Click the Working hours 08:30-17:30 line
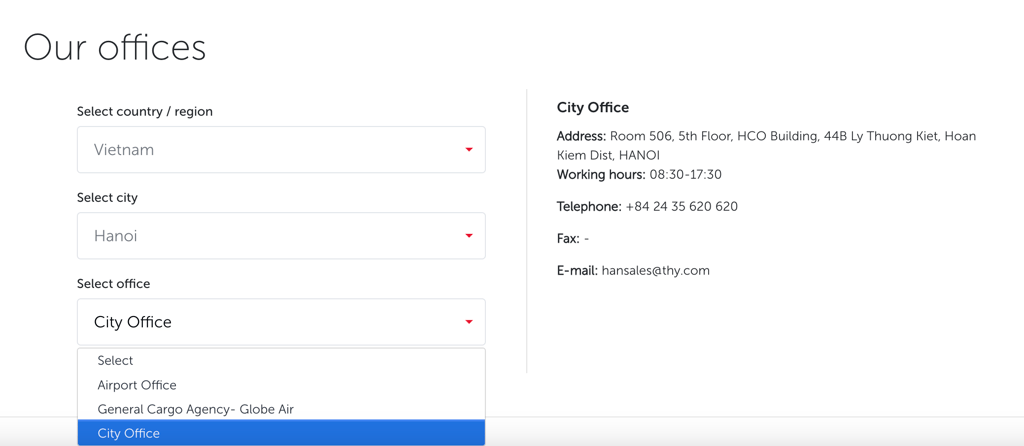This screenshot has height=446, width=1024. click(639, 174)
